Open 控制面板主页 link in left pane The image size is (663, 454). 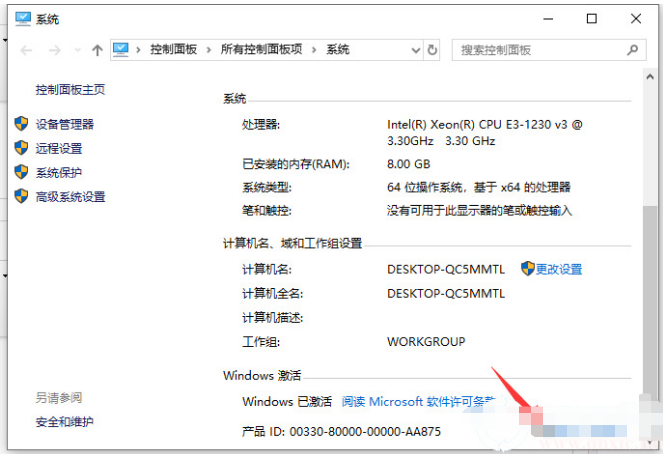coord(70,90)
